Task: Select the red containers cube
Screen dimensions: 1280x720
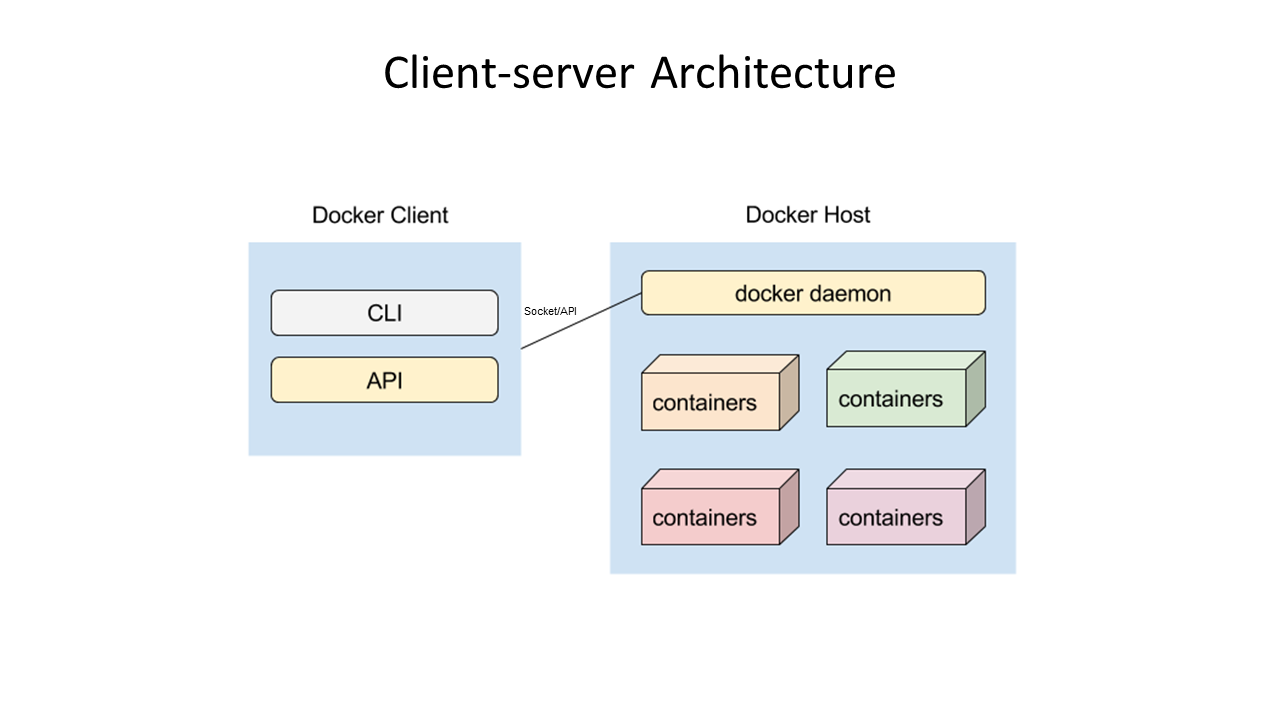Action: [x=720, y=508]
